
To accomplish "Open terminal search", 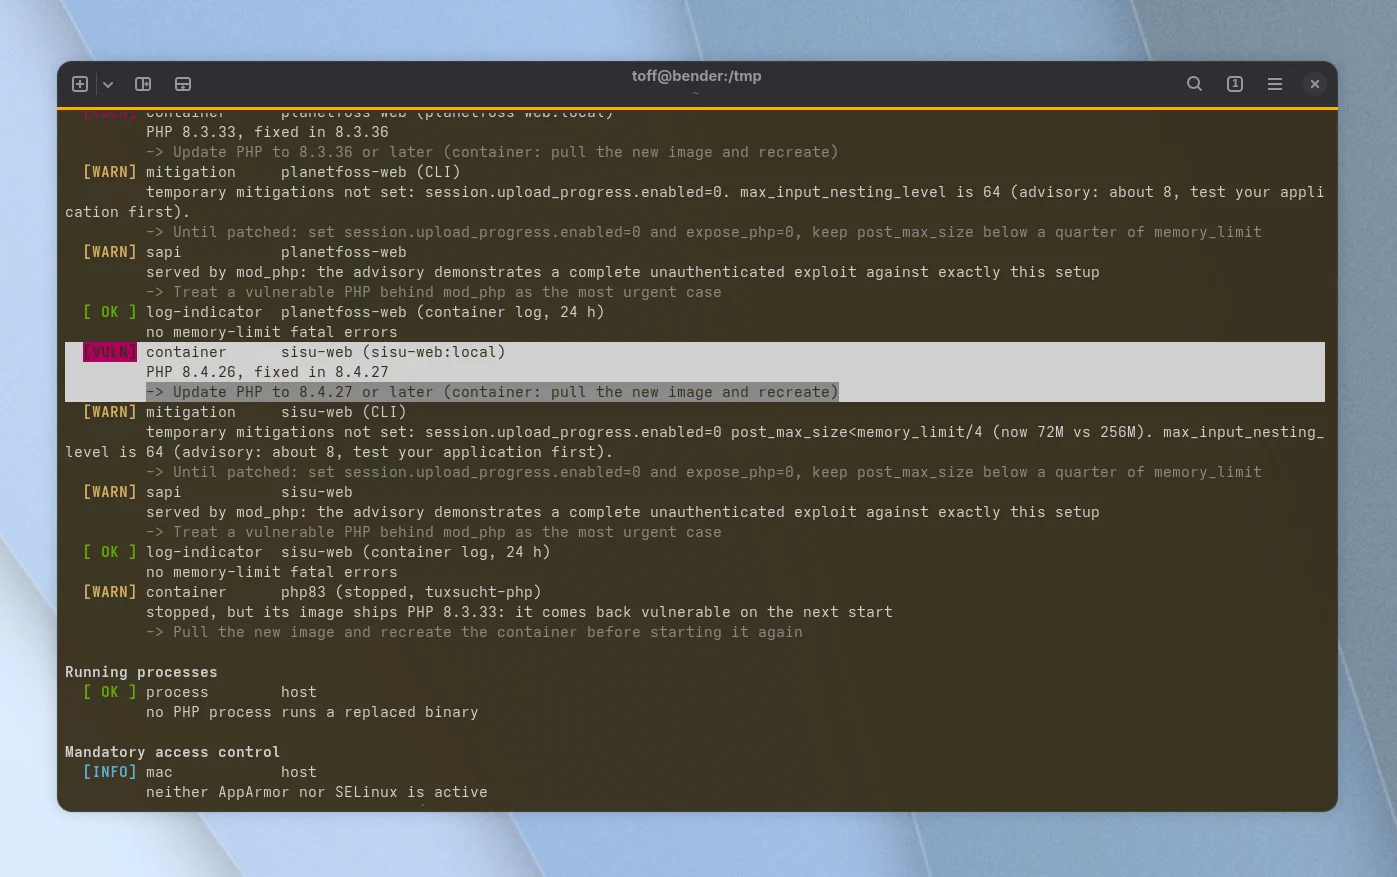I will (x=1194, y=84).
